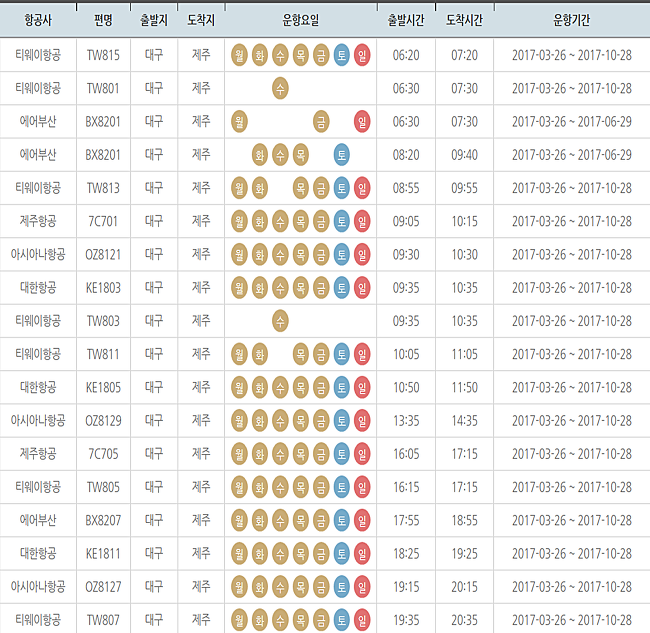Click the 도착시간 column header

click(464, 20)
